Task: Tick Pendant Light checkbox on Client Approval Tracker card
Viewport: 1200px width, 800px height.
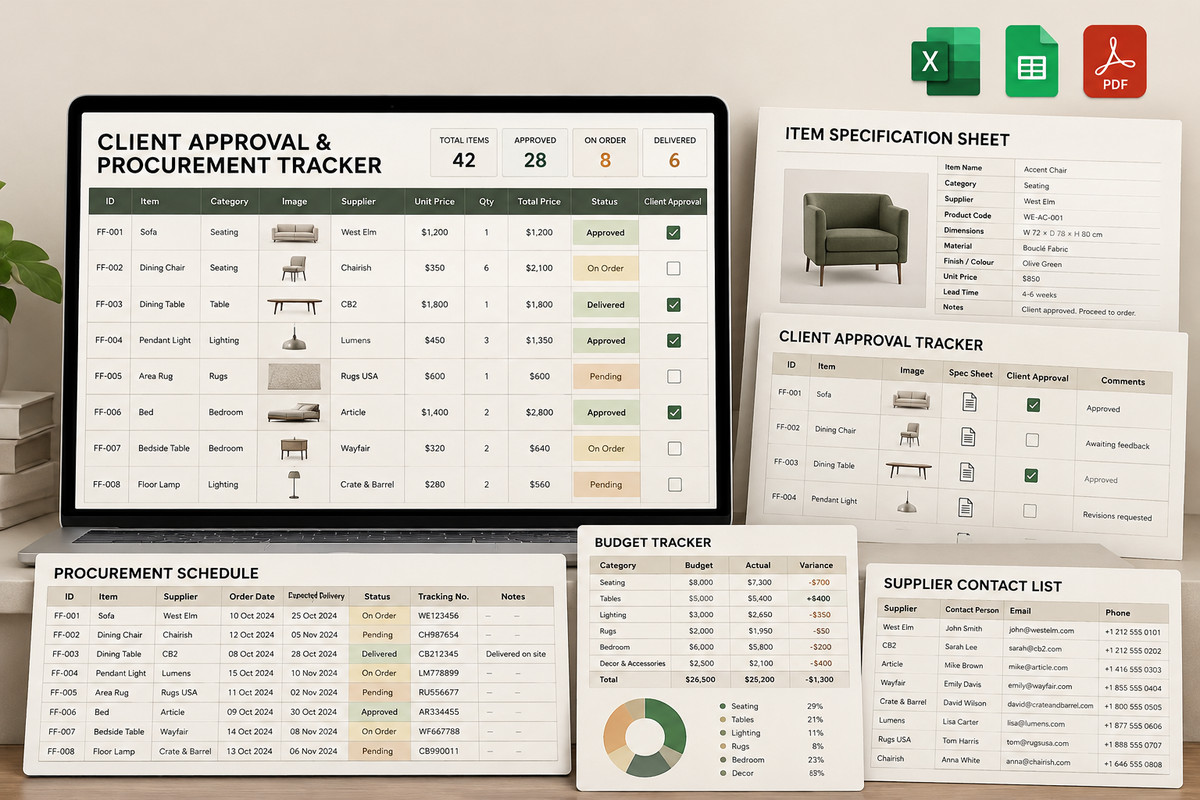Action: pyautogui.click(x=1031, y=511)
